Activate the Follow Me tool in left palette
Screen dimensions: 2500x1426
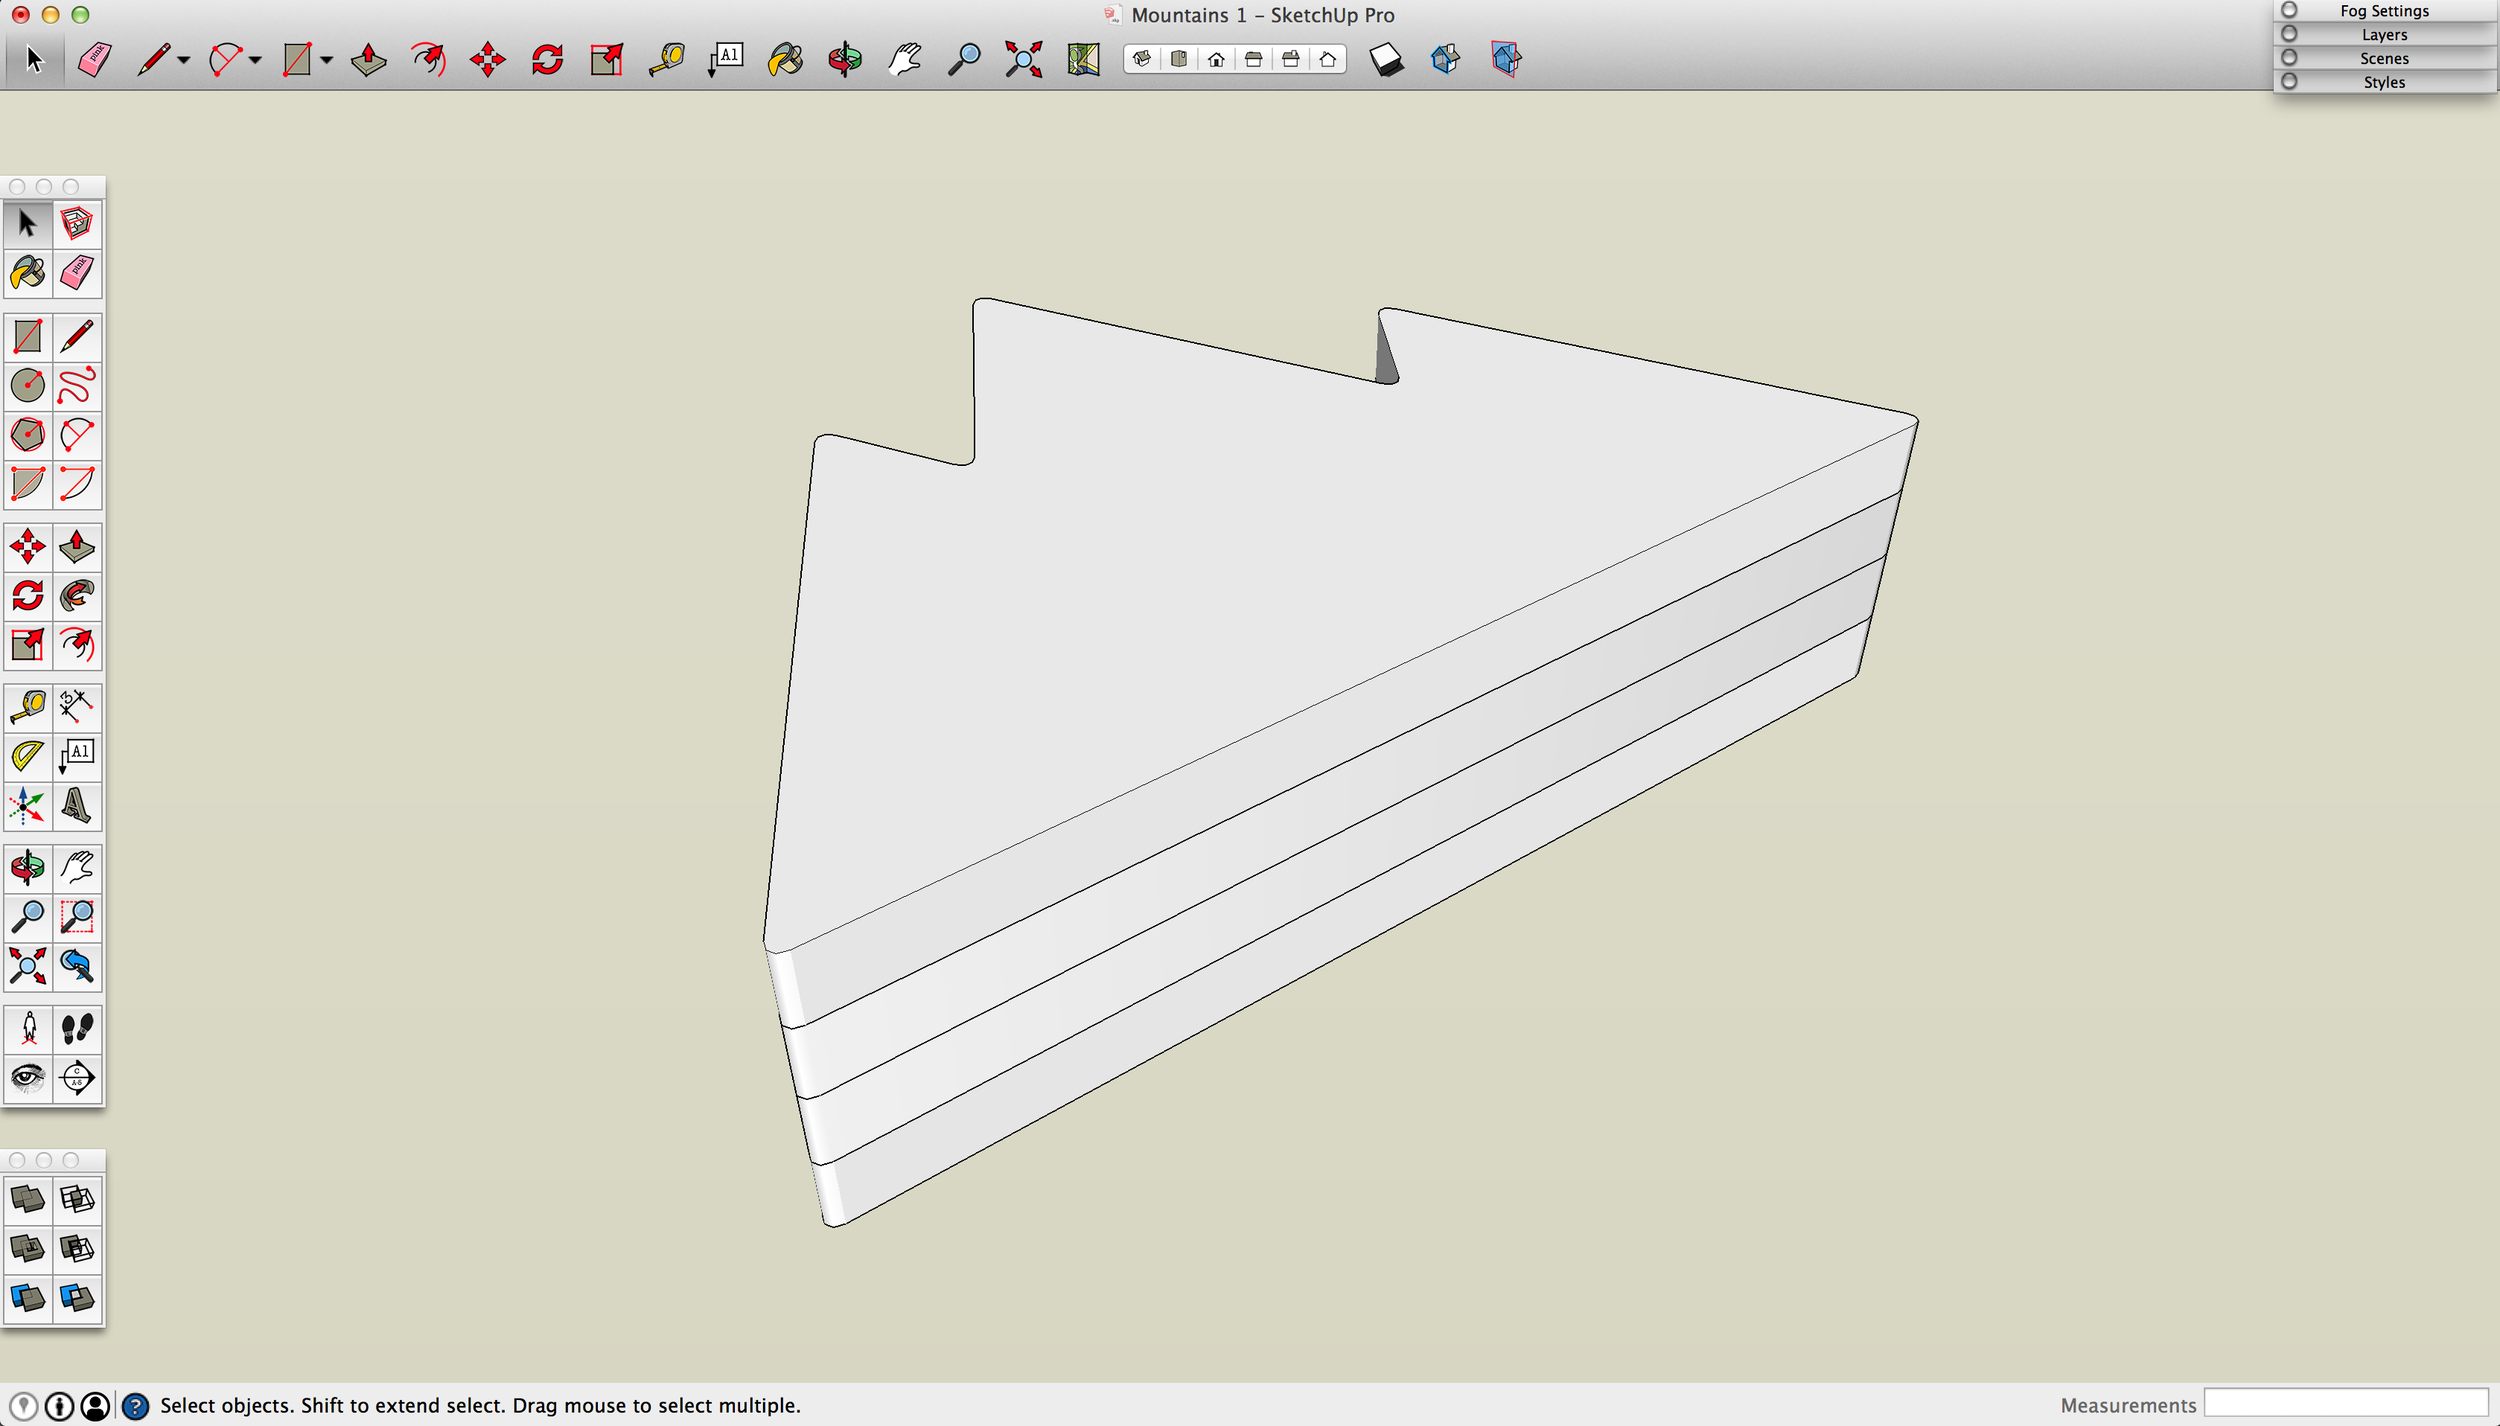pyautogui.click(x=77, y=596)
